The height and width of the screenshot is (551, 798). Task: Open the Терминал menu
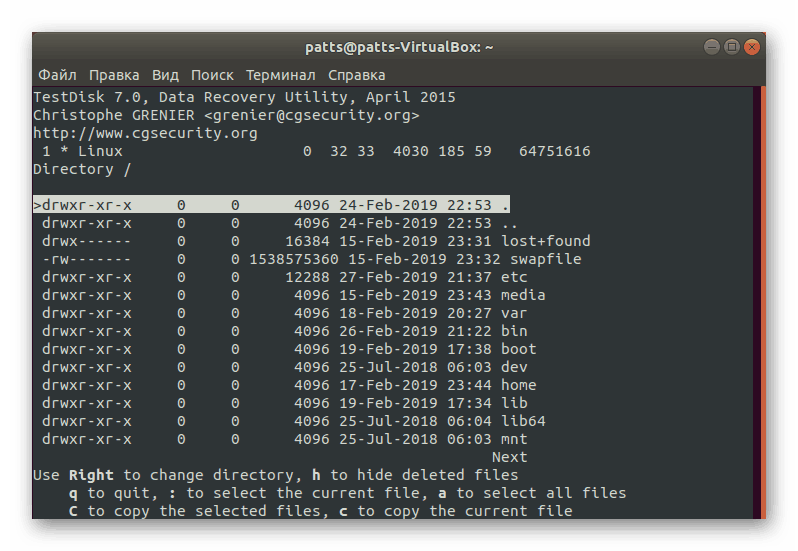point(280,75)
